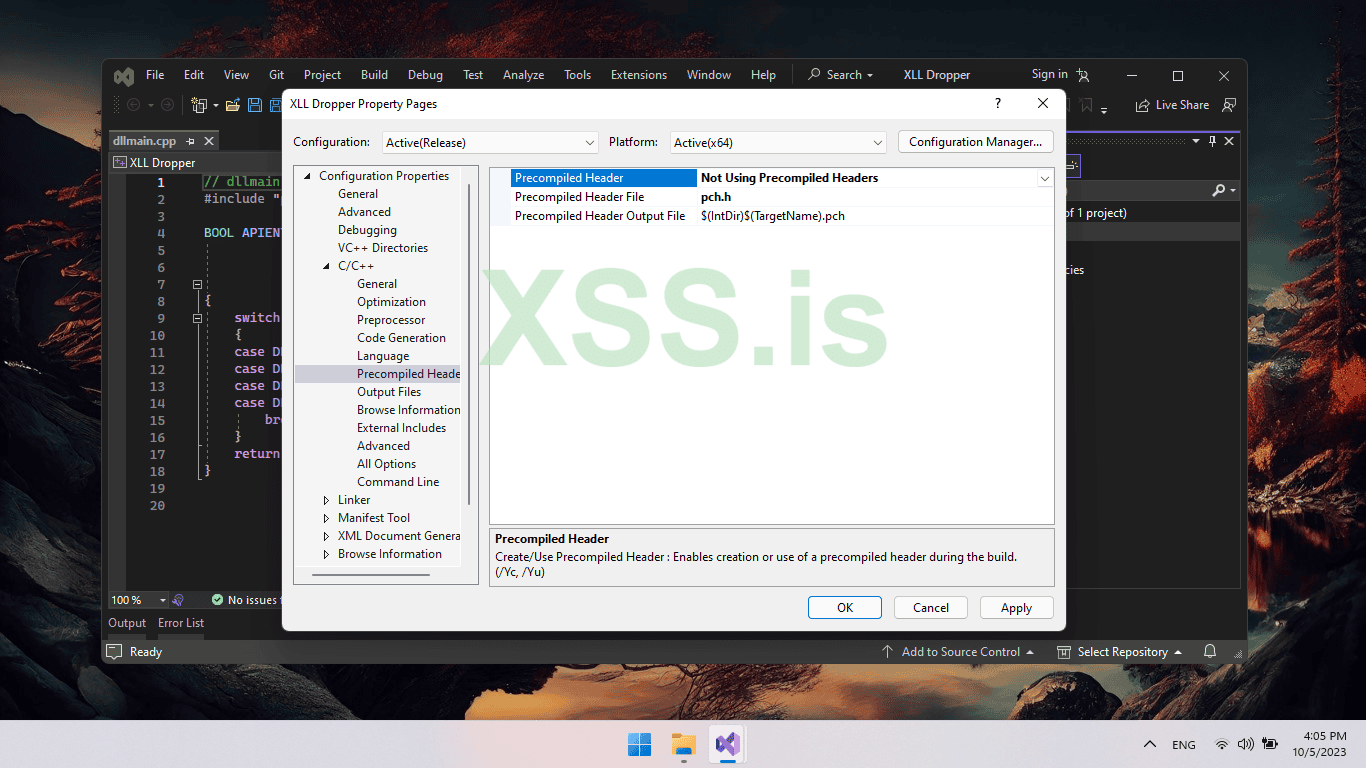Click the Select Repository icon

tap(1064, 652)
